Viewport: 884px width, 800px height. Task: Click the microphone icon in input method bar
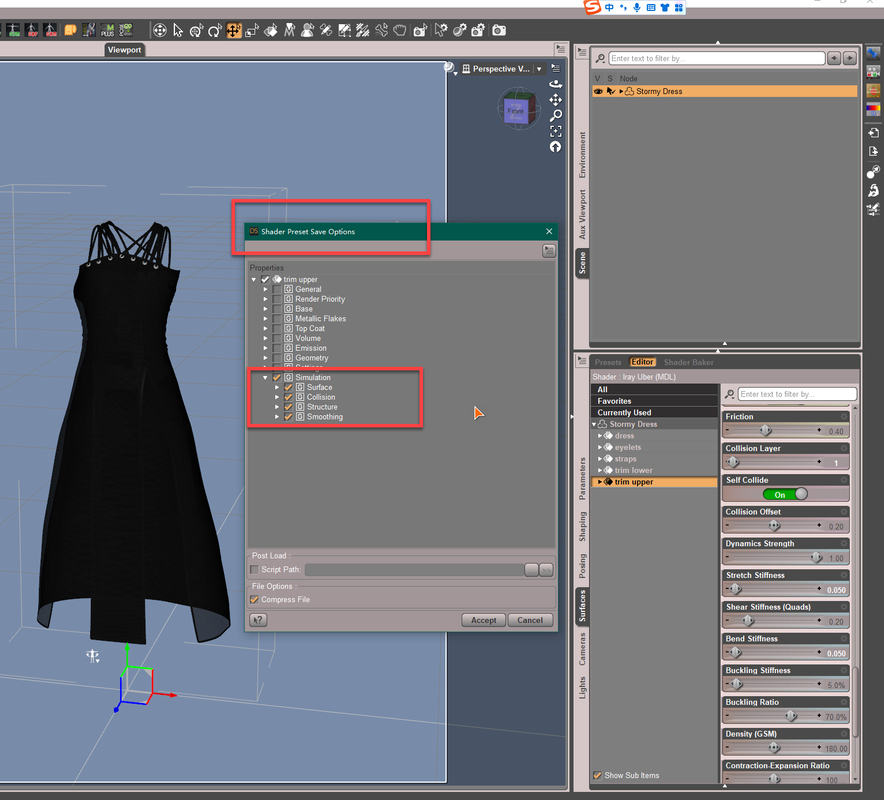click(637, 7)
